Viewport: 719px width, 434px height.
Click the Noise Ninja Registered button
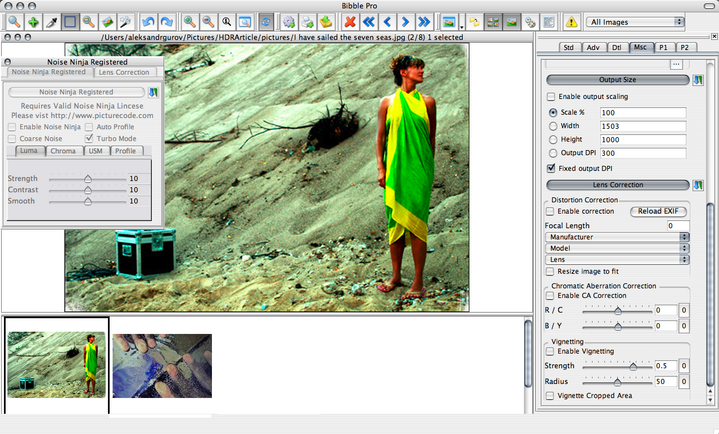click(74, 92)
